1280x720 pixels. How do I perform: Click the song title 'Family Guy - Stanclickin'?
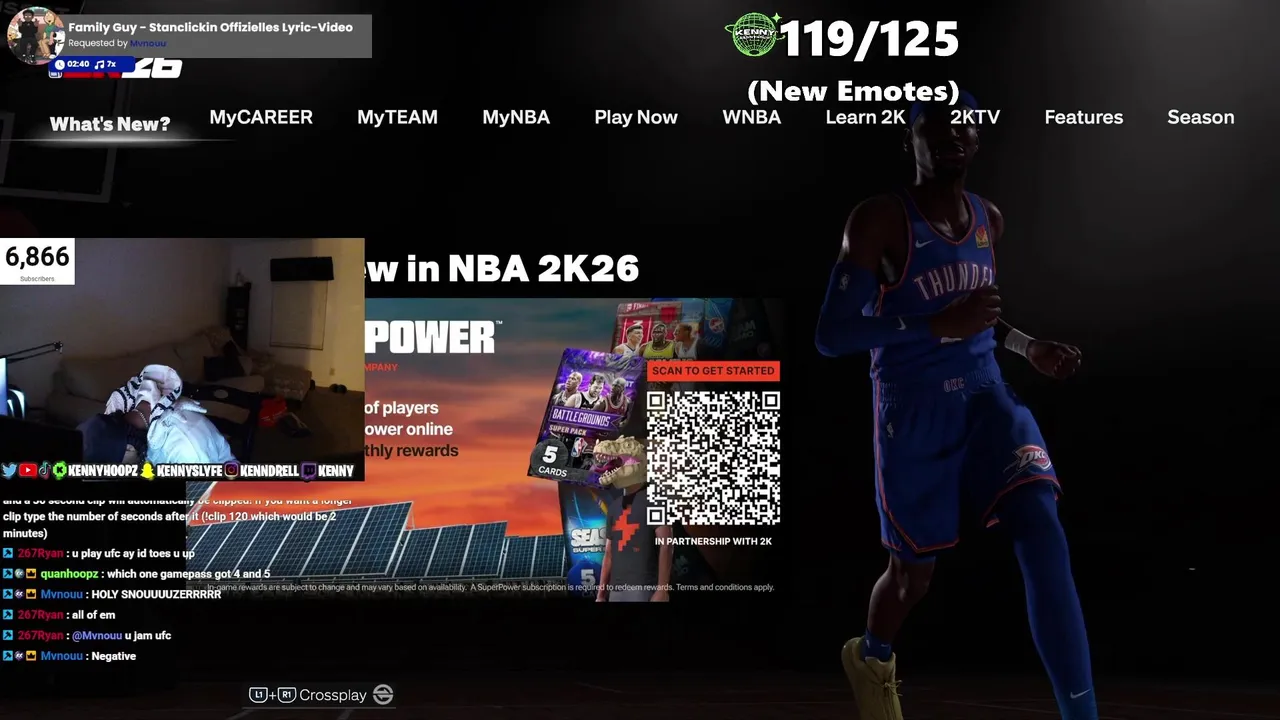[210, 27]
